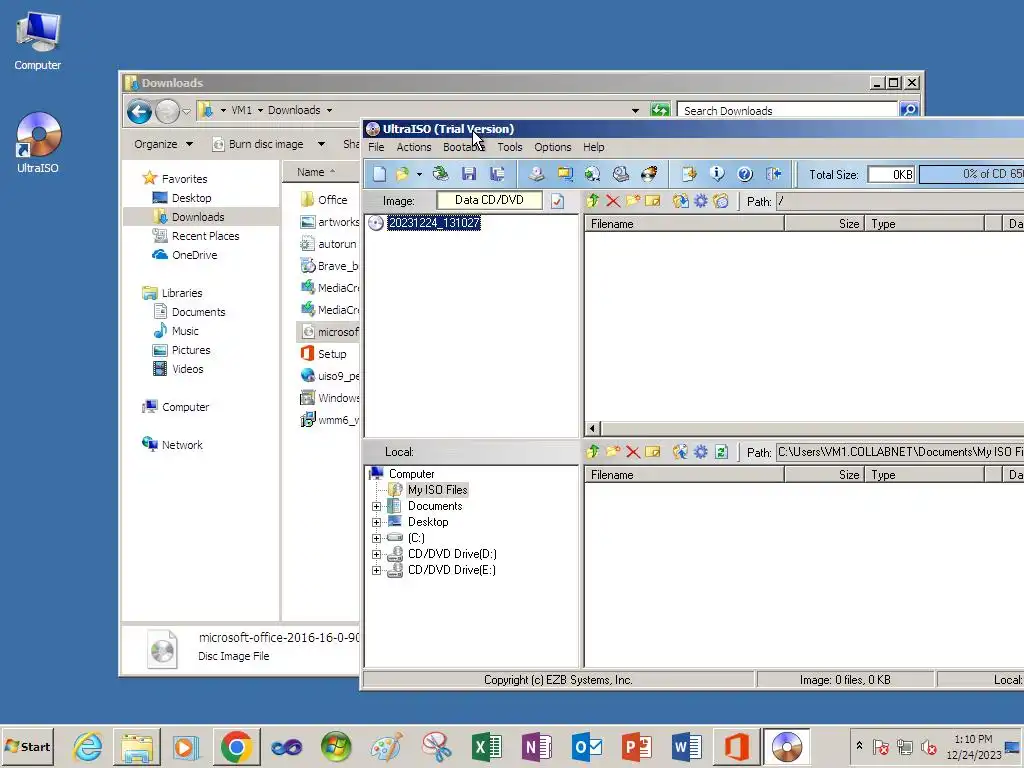Viewport: 1024px width, 768px height.
Task: Click the Properties info icon
Action: click(x=717, y=174)
